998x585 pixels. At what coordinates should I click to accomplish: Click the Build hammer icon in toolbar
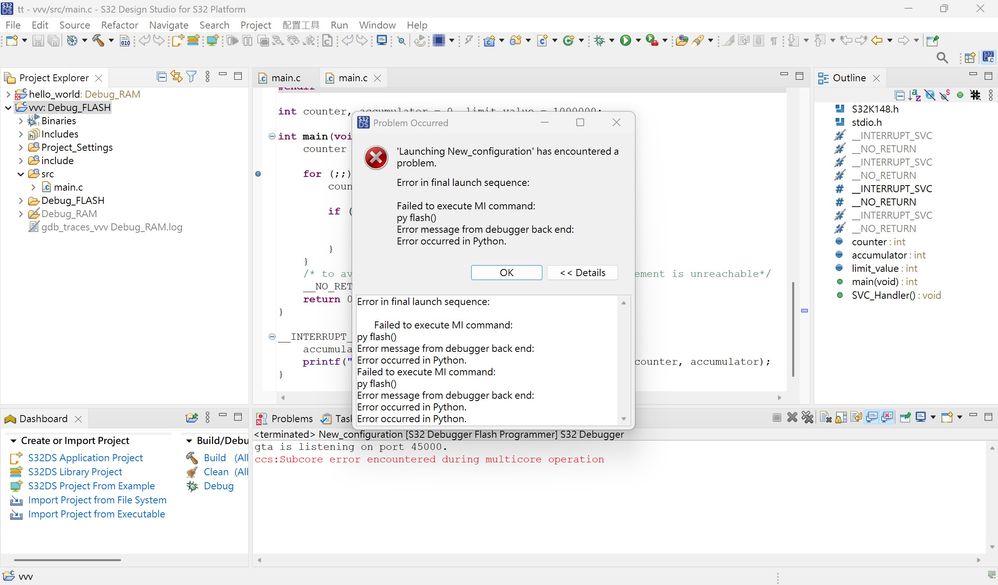97,42
